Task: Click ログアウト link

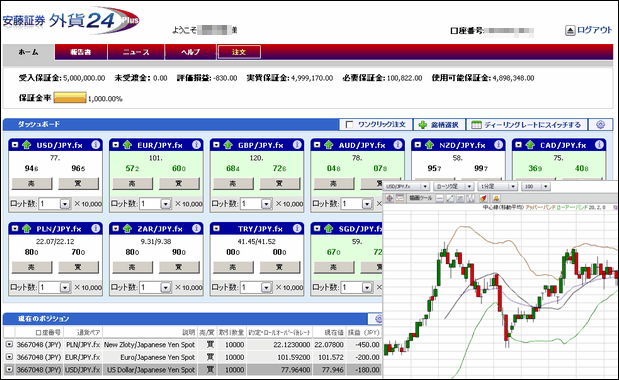Action: click(595, 30)
